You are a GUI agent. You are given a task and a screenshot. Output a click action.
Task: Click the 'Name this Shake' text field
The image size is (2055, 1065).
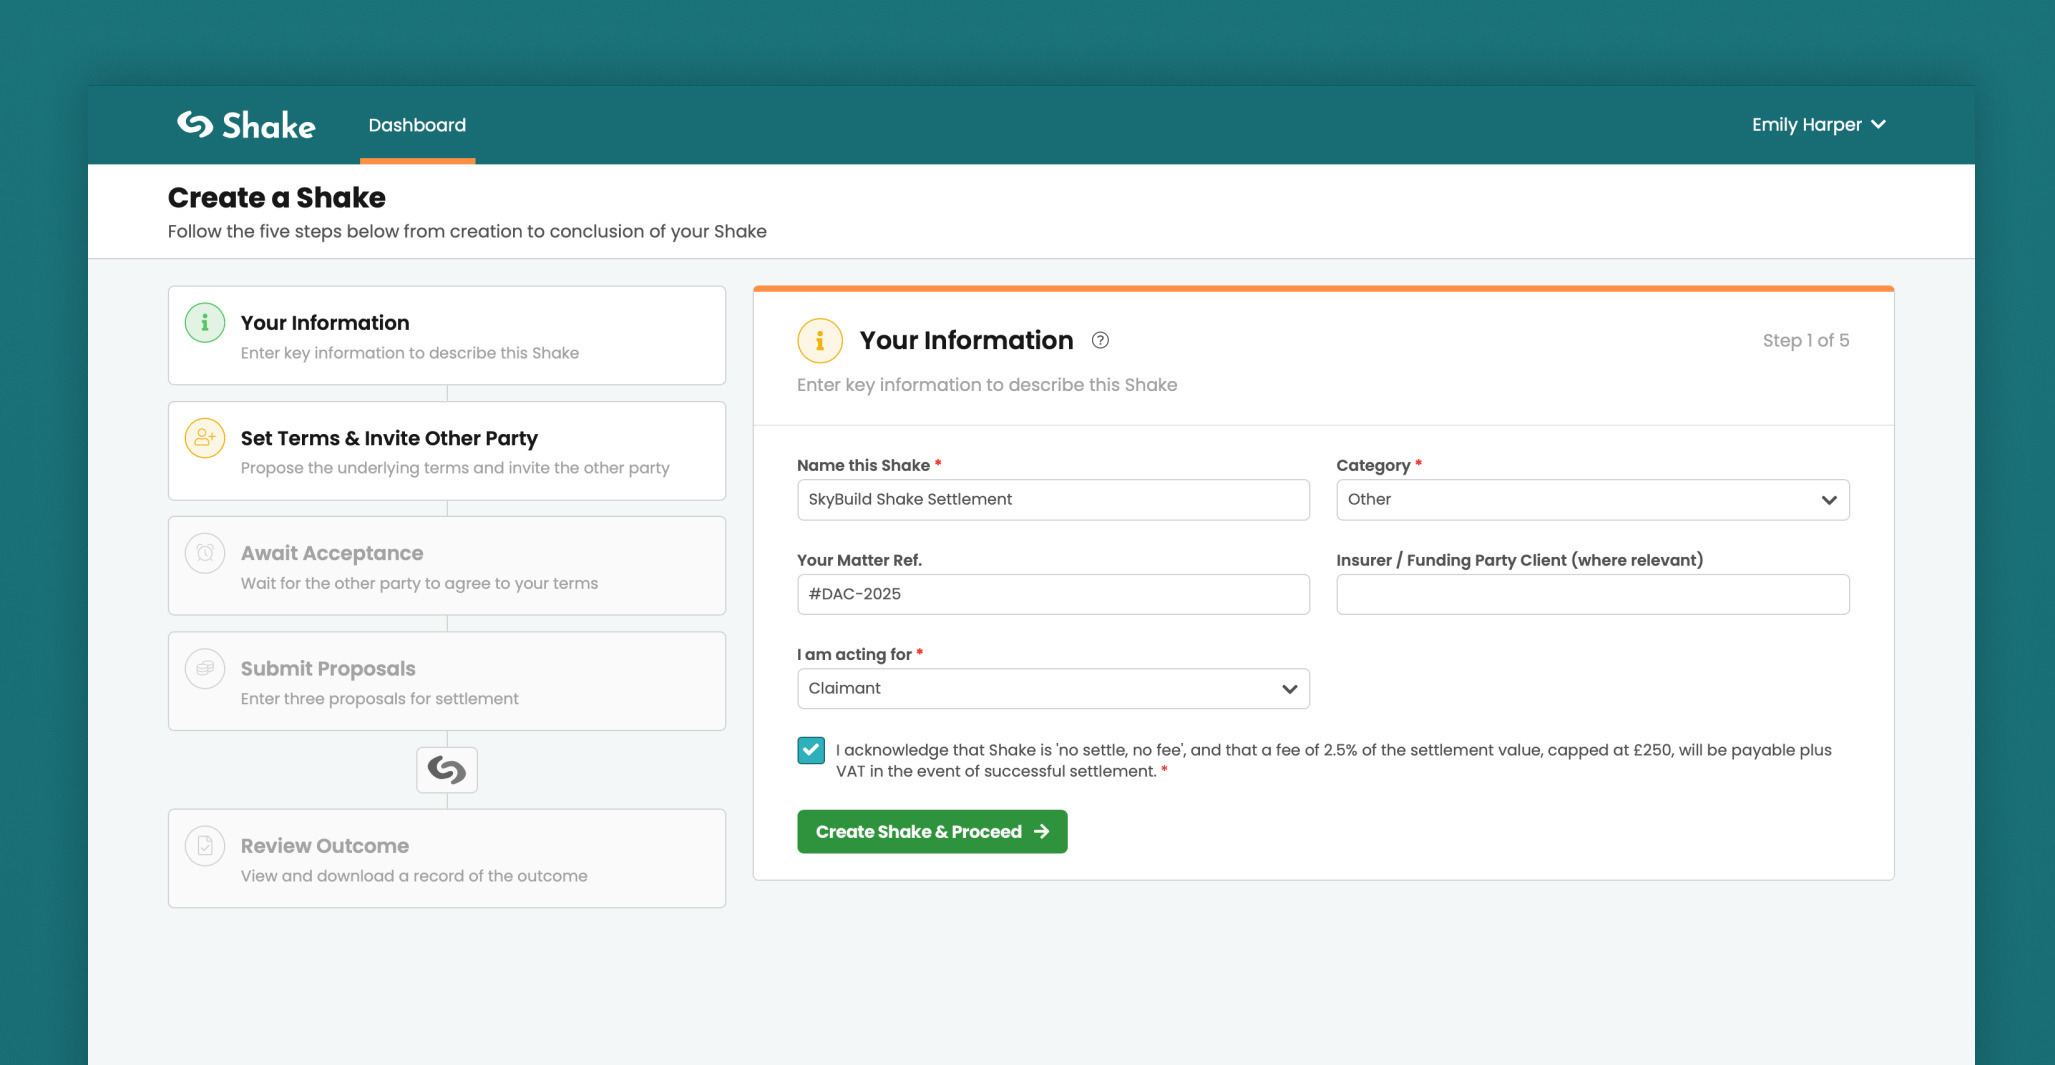pos(1053,499)
